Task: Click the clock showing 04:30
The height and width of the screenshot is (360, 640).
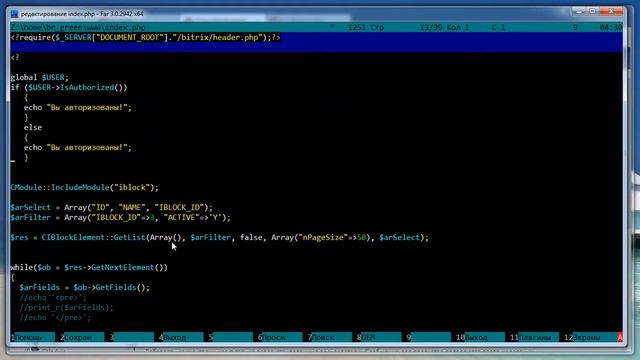Action: (611, 27)
